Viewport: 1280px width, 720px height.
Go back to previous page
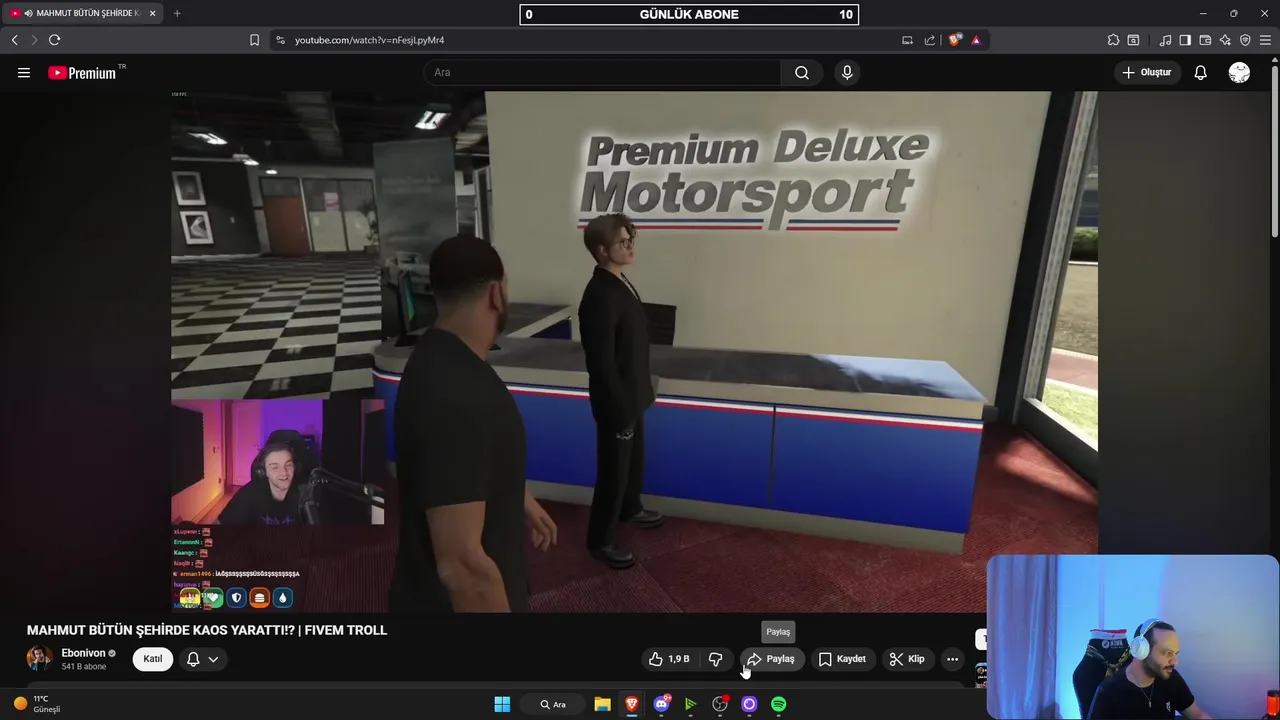click(14, 40)
